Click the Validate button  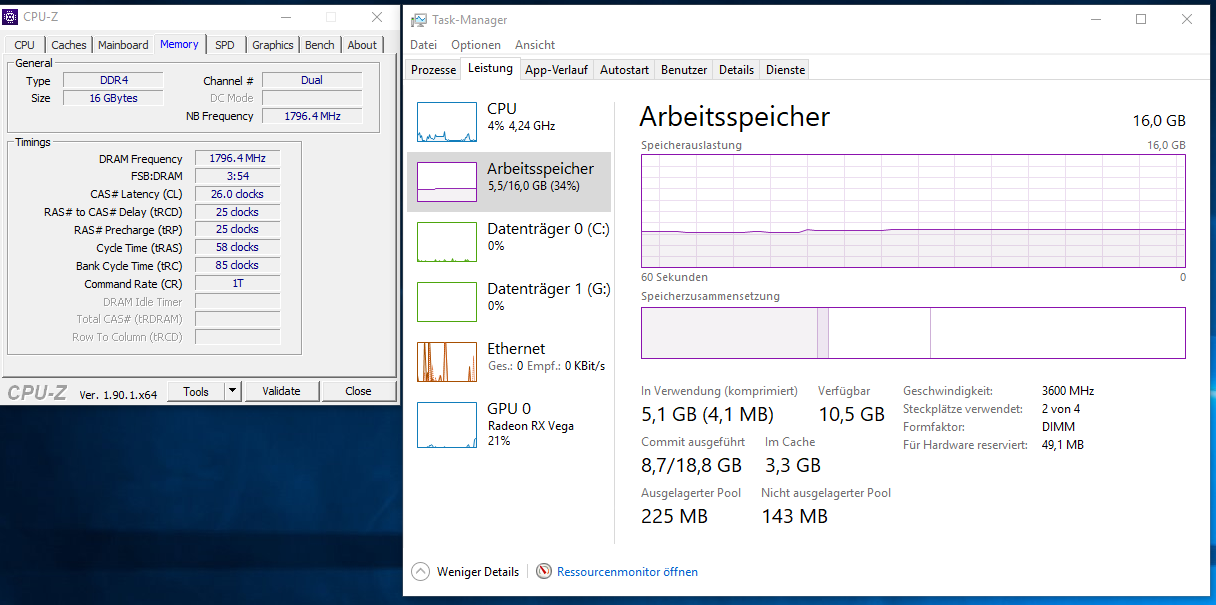tap(281, 391)
